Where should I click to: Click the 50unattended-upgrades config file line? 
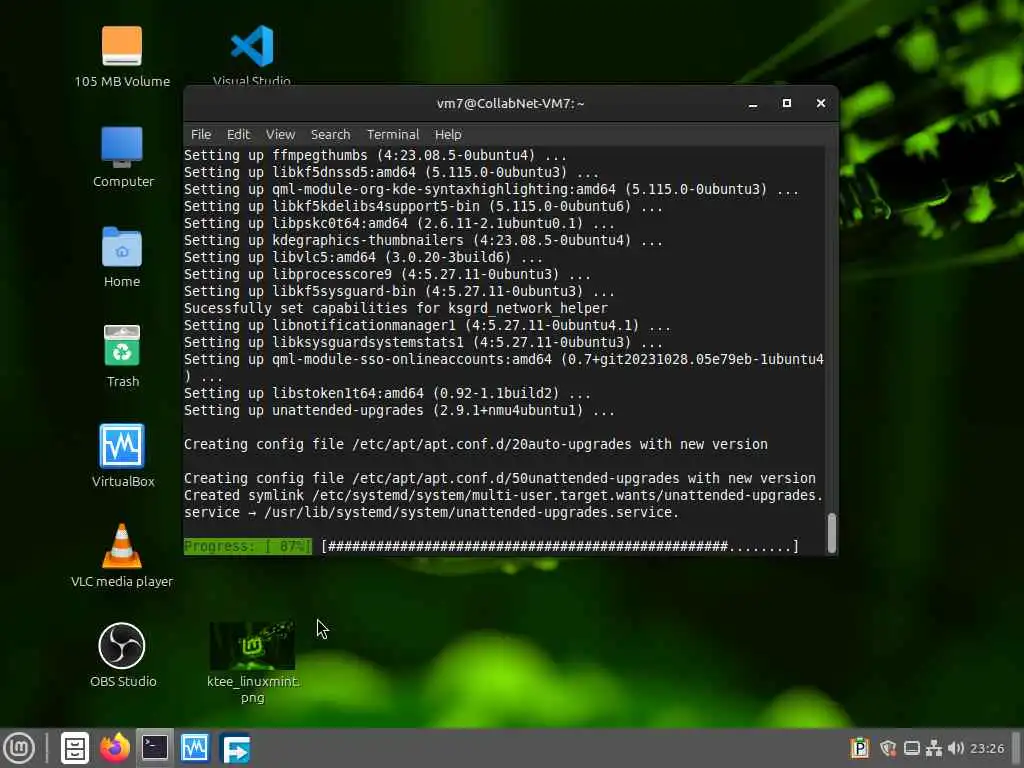point(500,478)
